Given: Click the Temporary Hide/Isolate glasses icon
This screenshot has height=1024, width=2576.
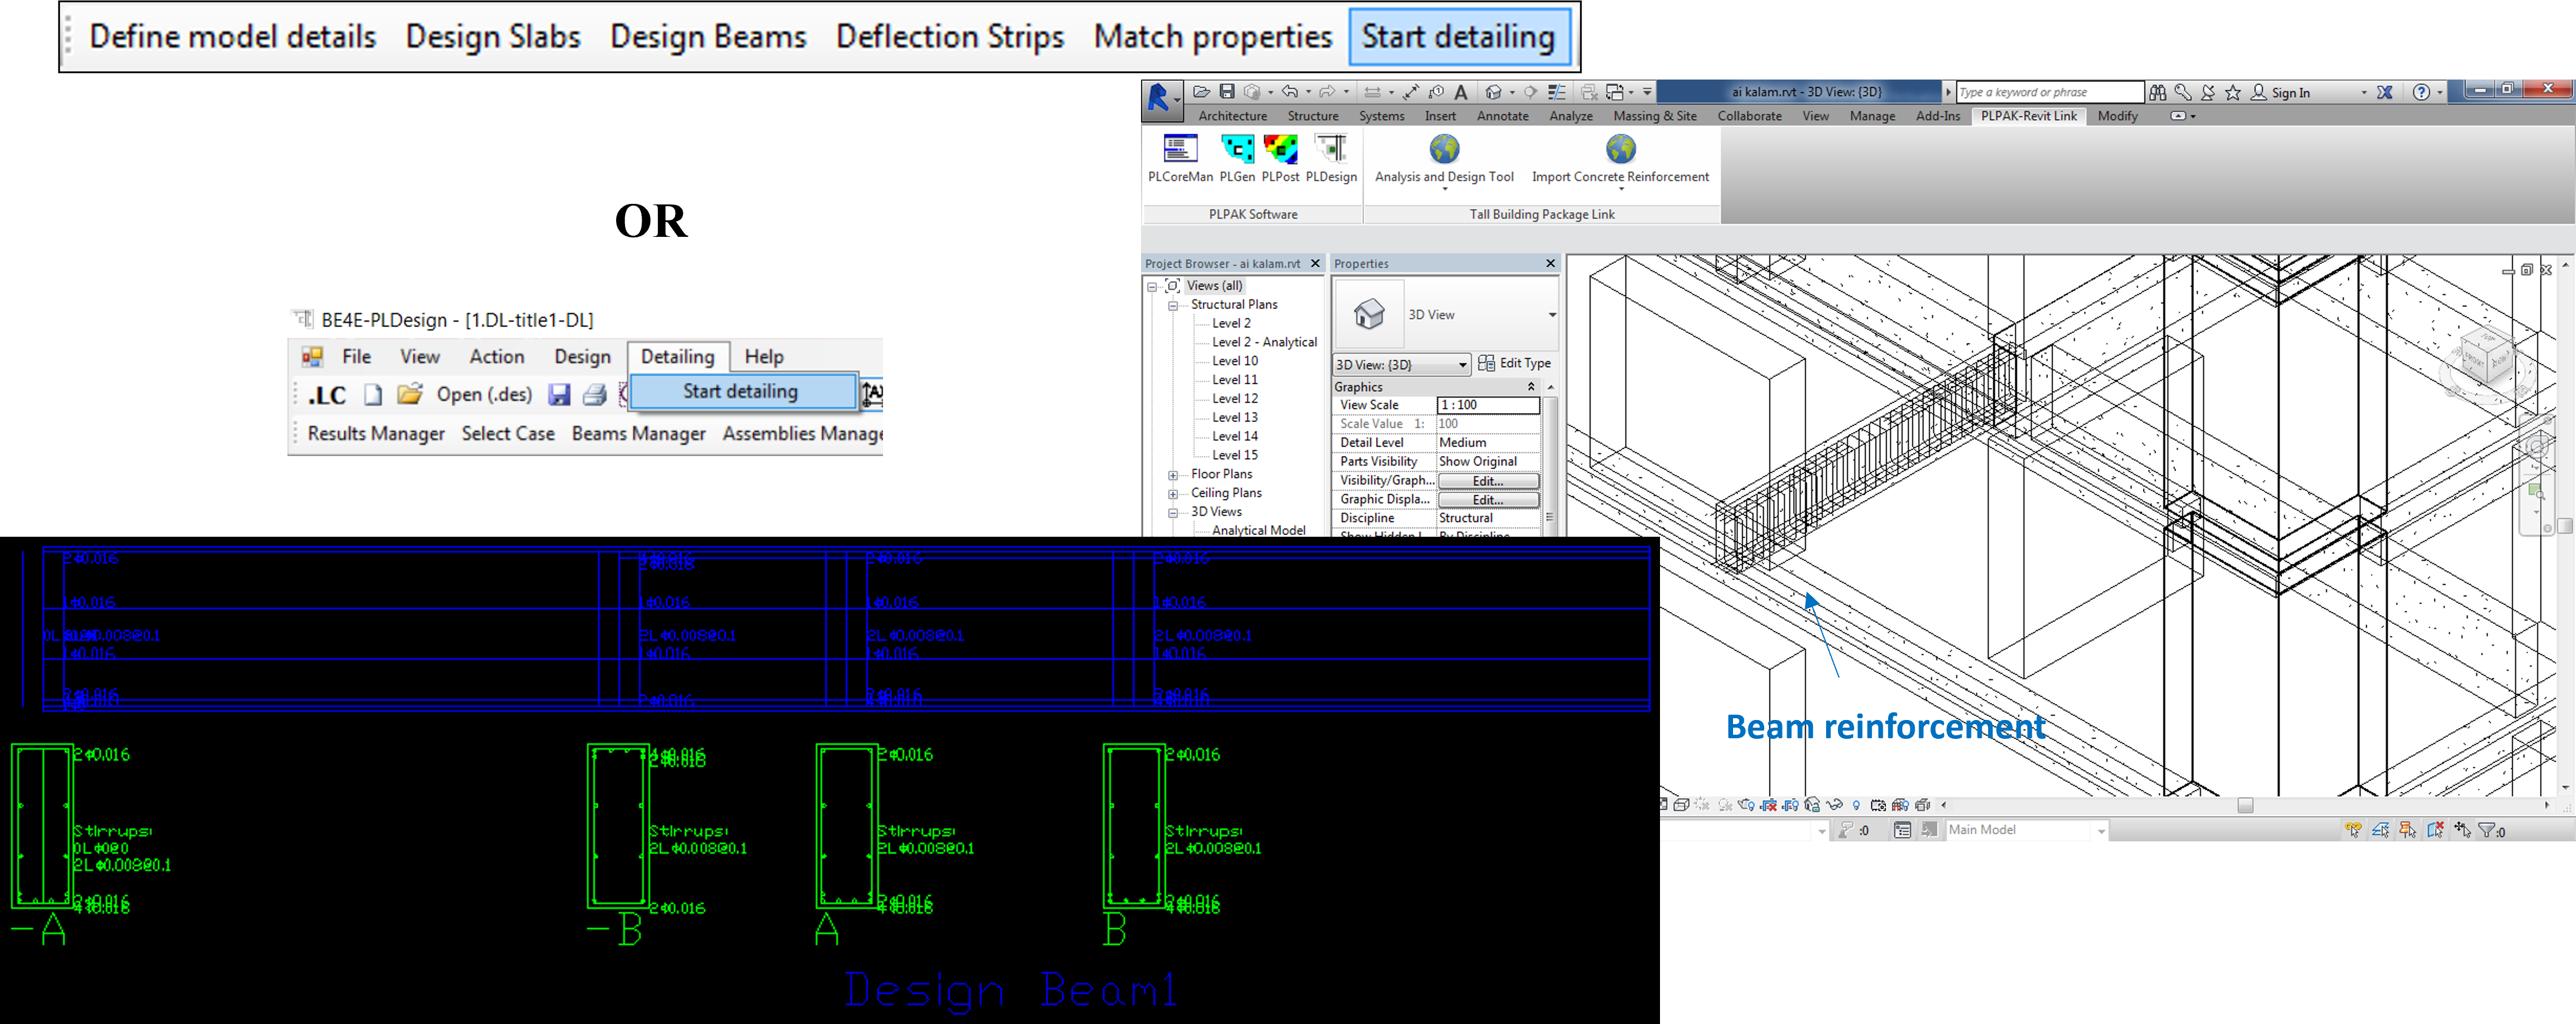Looking at the screenshot, I should tap(1834, 805).
